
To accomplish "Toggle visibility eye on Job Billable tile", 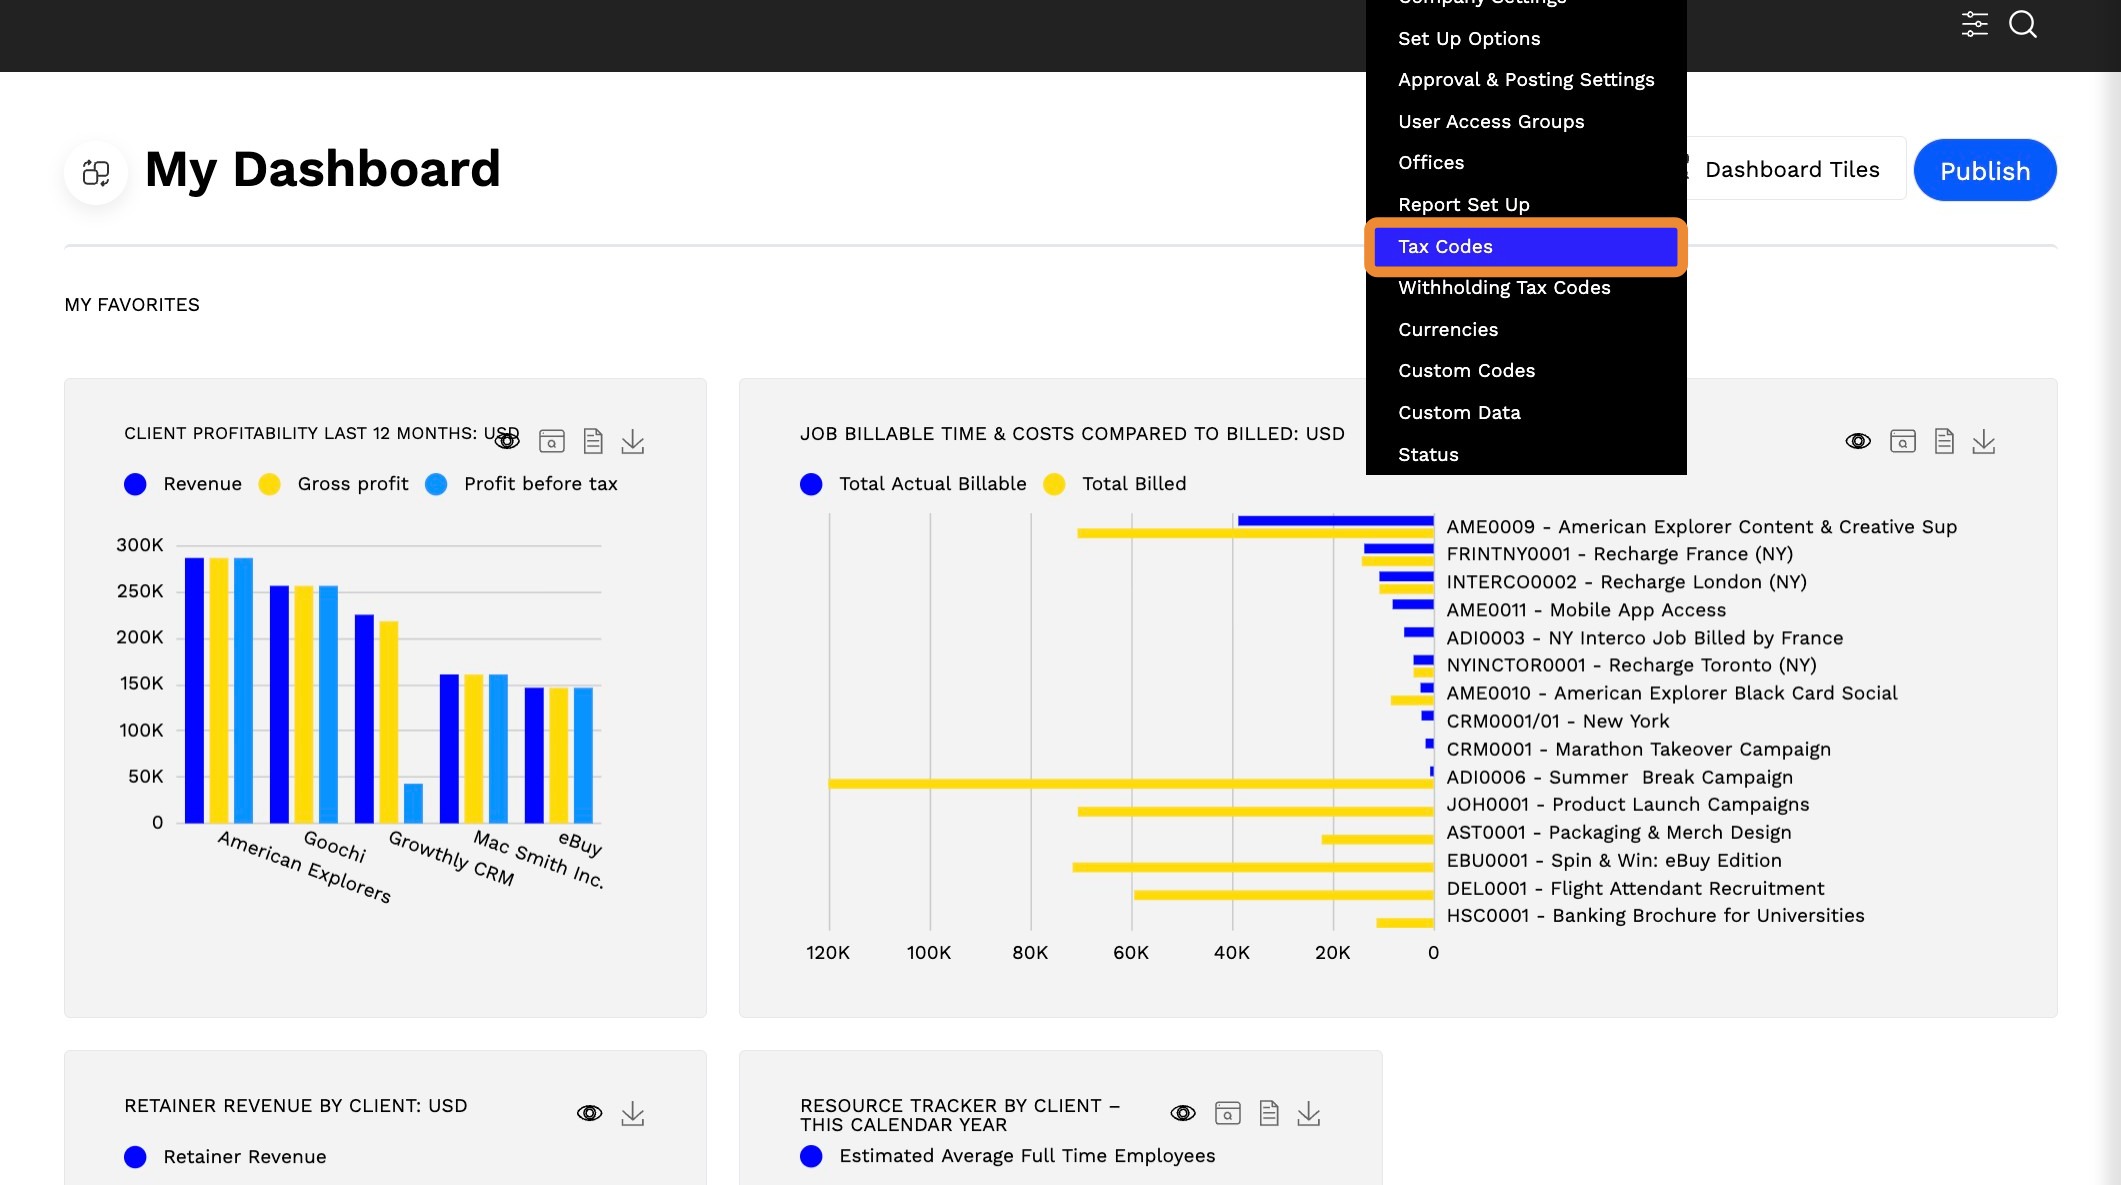I will pos(1858,441).
